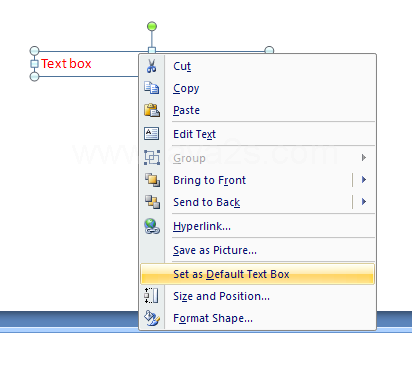Click the left-middle square resize handle
Screen dimensions: 412x365
pos(34,63)
